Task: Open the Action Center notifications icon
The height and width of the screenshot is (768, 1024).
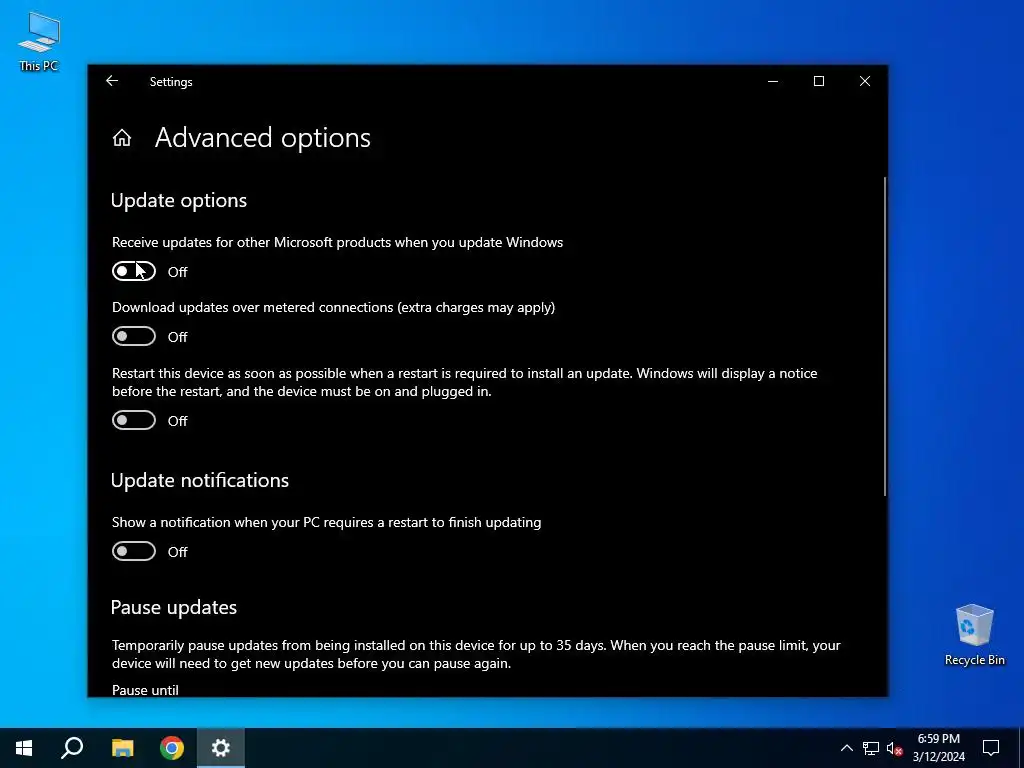Action: pyautogui.click(x=991, y=748)
